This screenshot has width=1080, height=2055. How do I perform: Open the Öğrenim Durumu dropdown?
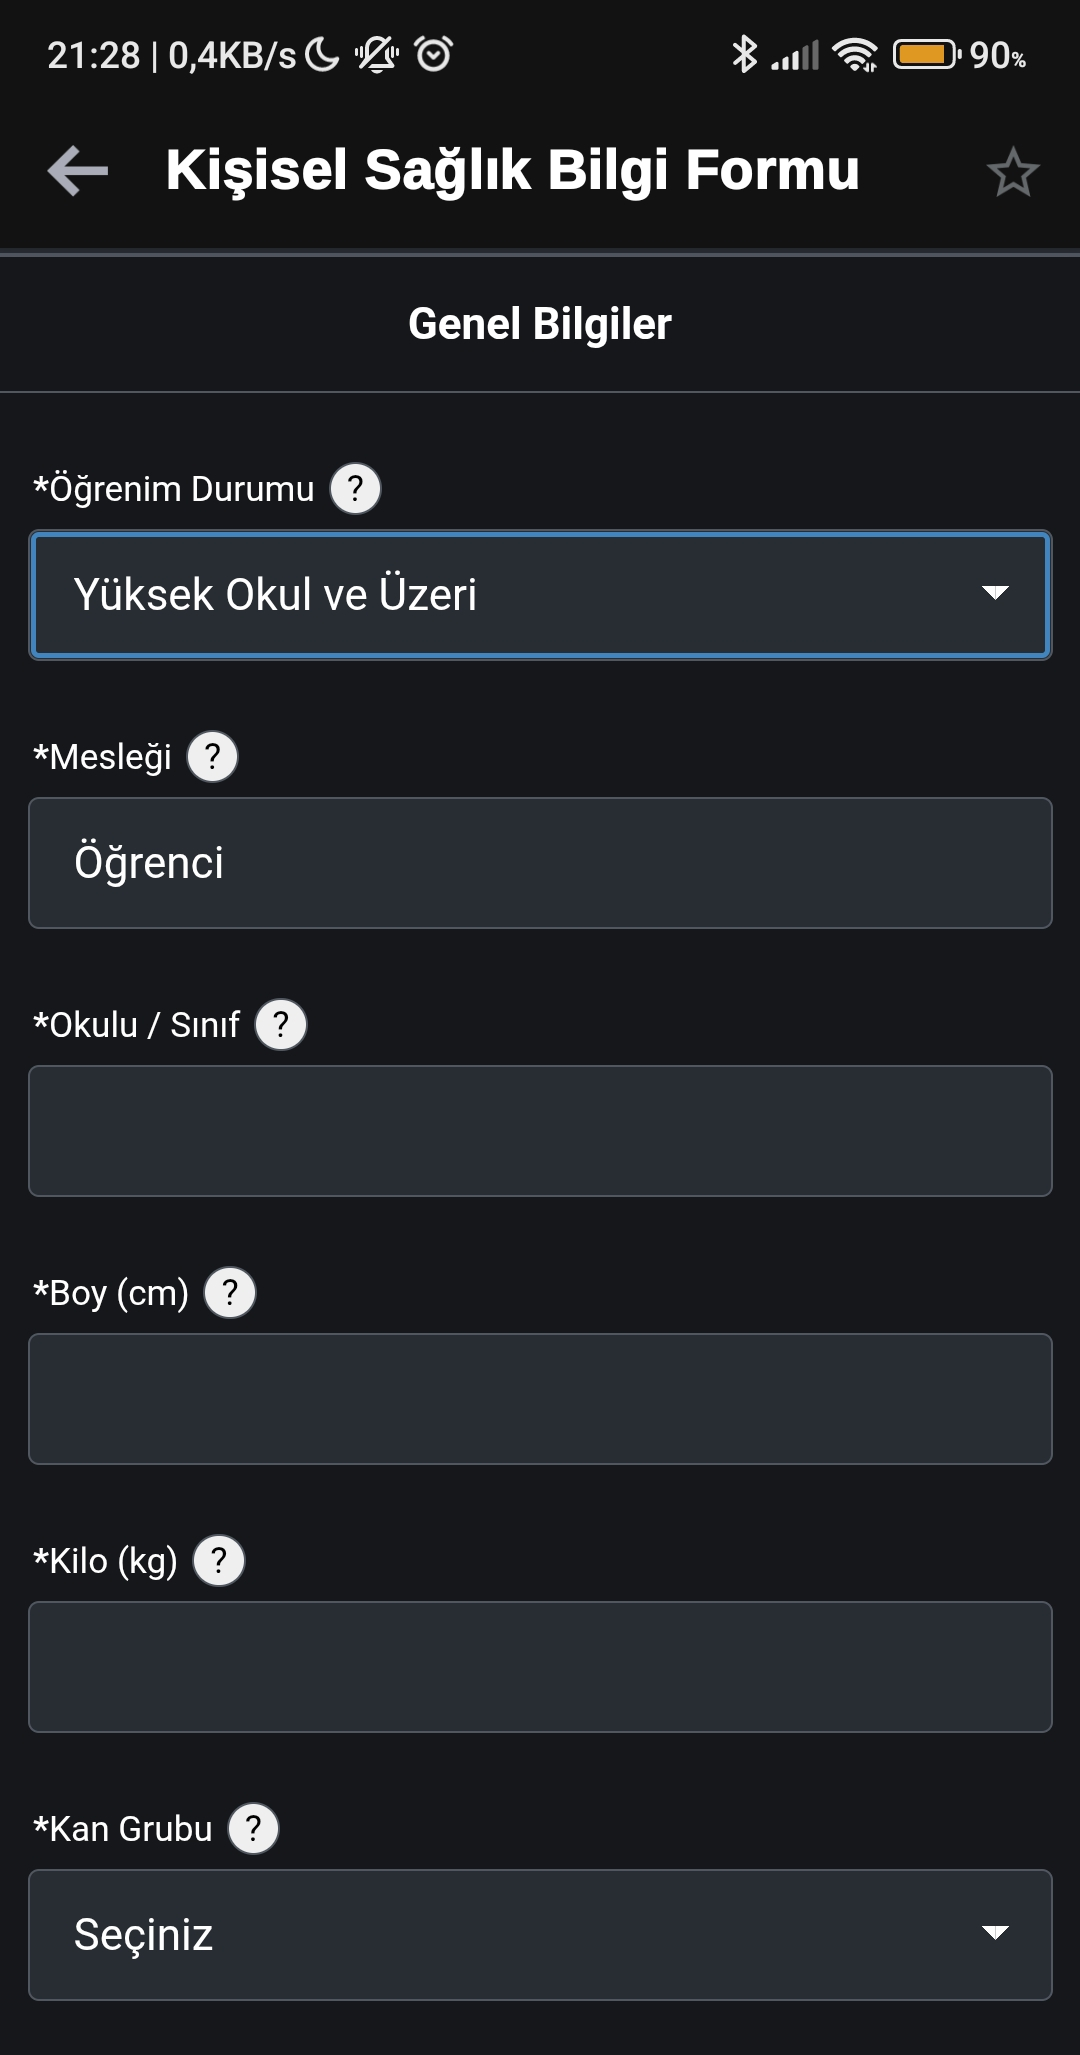point(540,595)
